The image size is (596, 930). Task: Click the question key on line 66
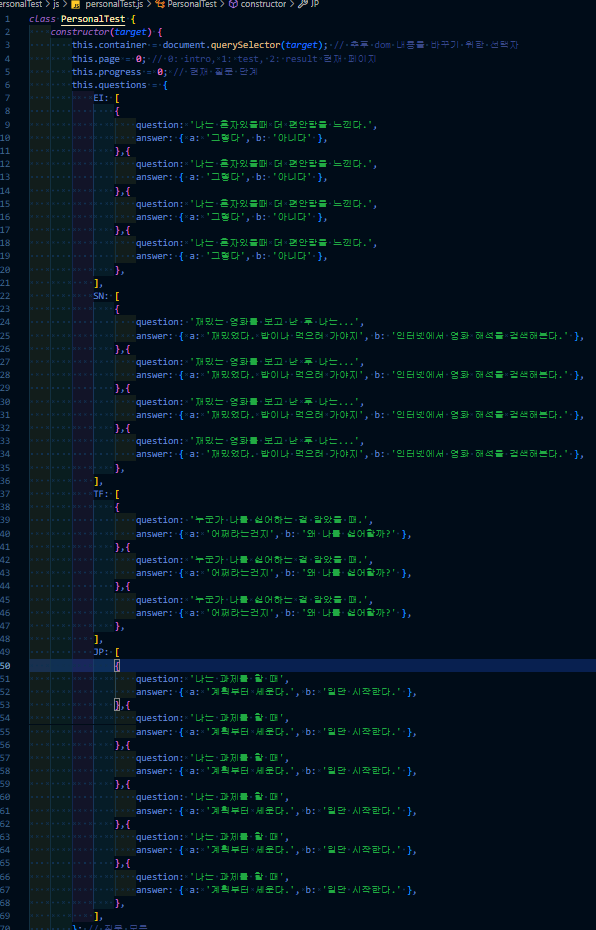[158, 877]
